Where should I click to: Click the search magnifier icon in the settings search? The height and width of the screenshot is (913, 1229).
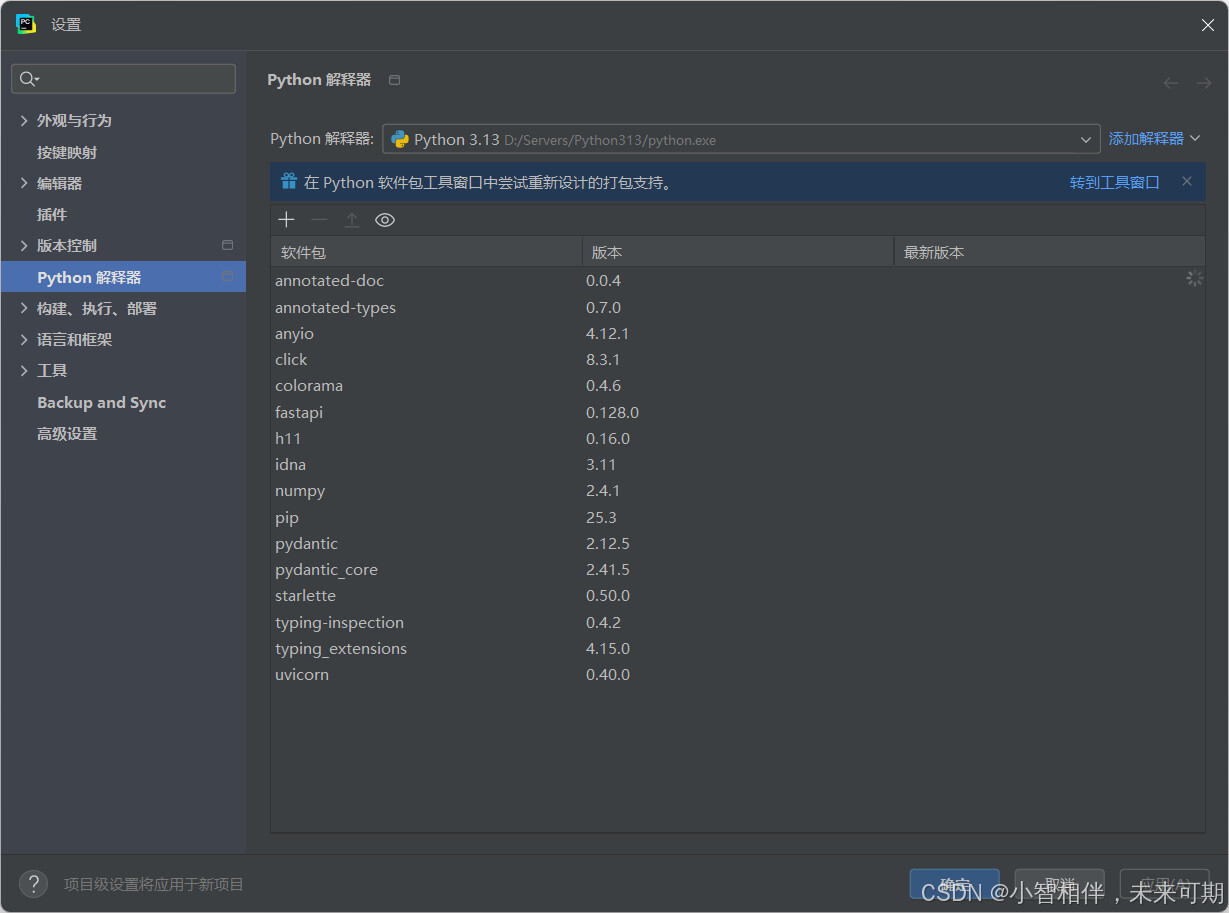29,79
